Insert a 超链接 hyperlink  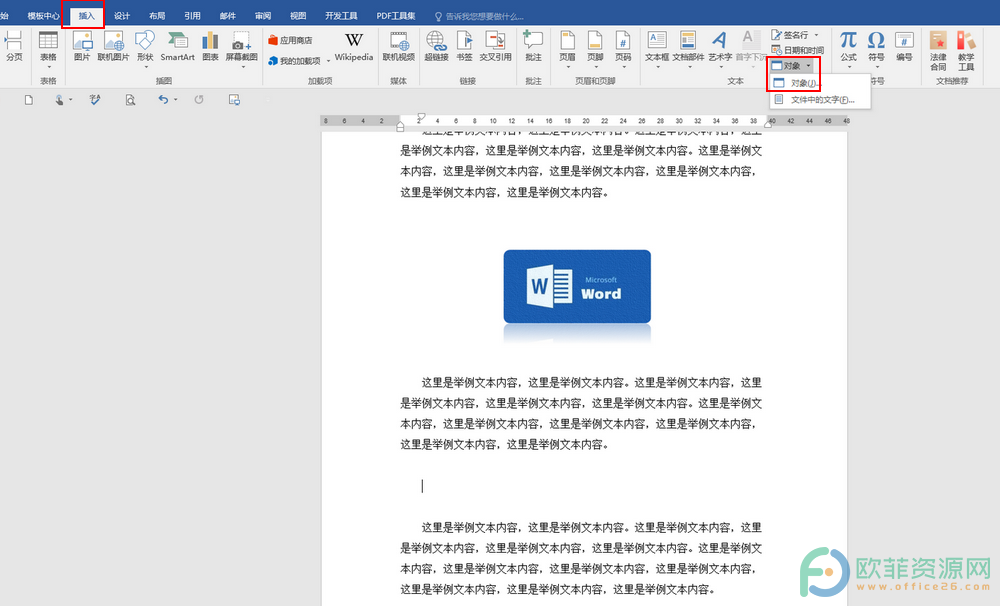point(436,46)
